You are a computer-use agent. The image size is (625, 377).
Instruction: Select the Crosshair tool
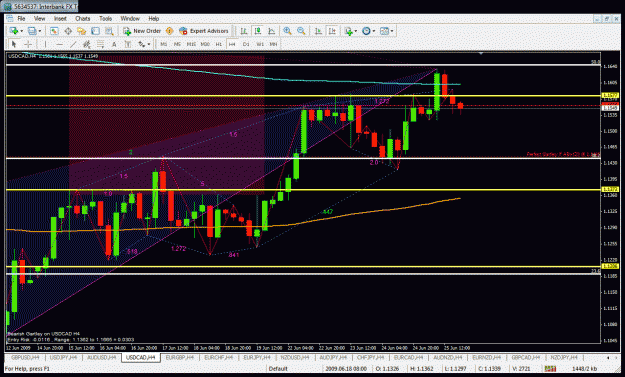tap(28, 44)
